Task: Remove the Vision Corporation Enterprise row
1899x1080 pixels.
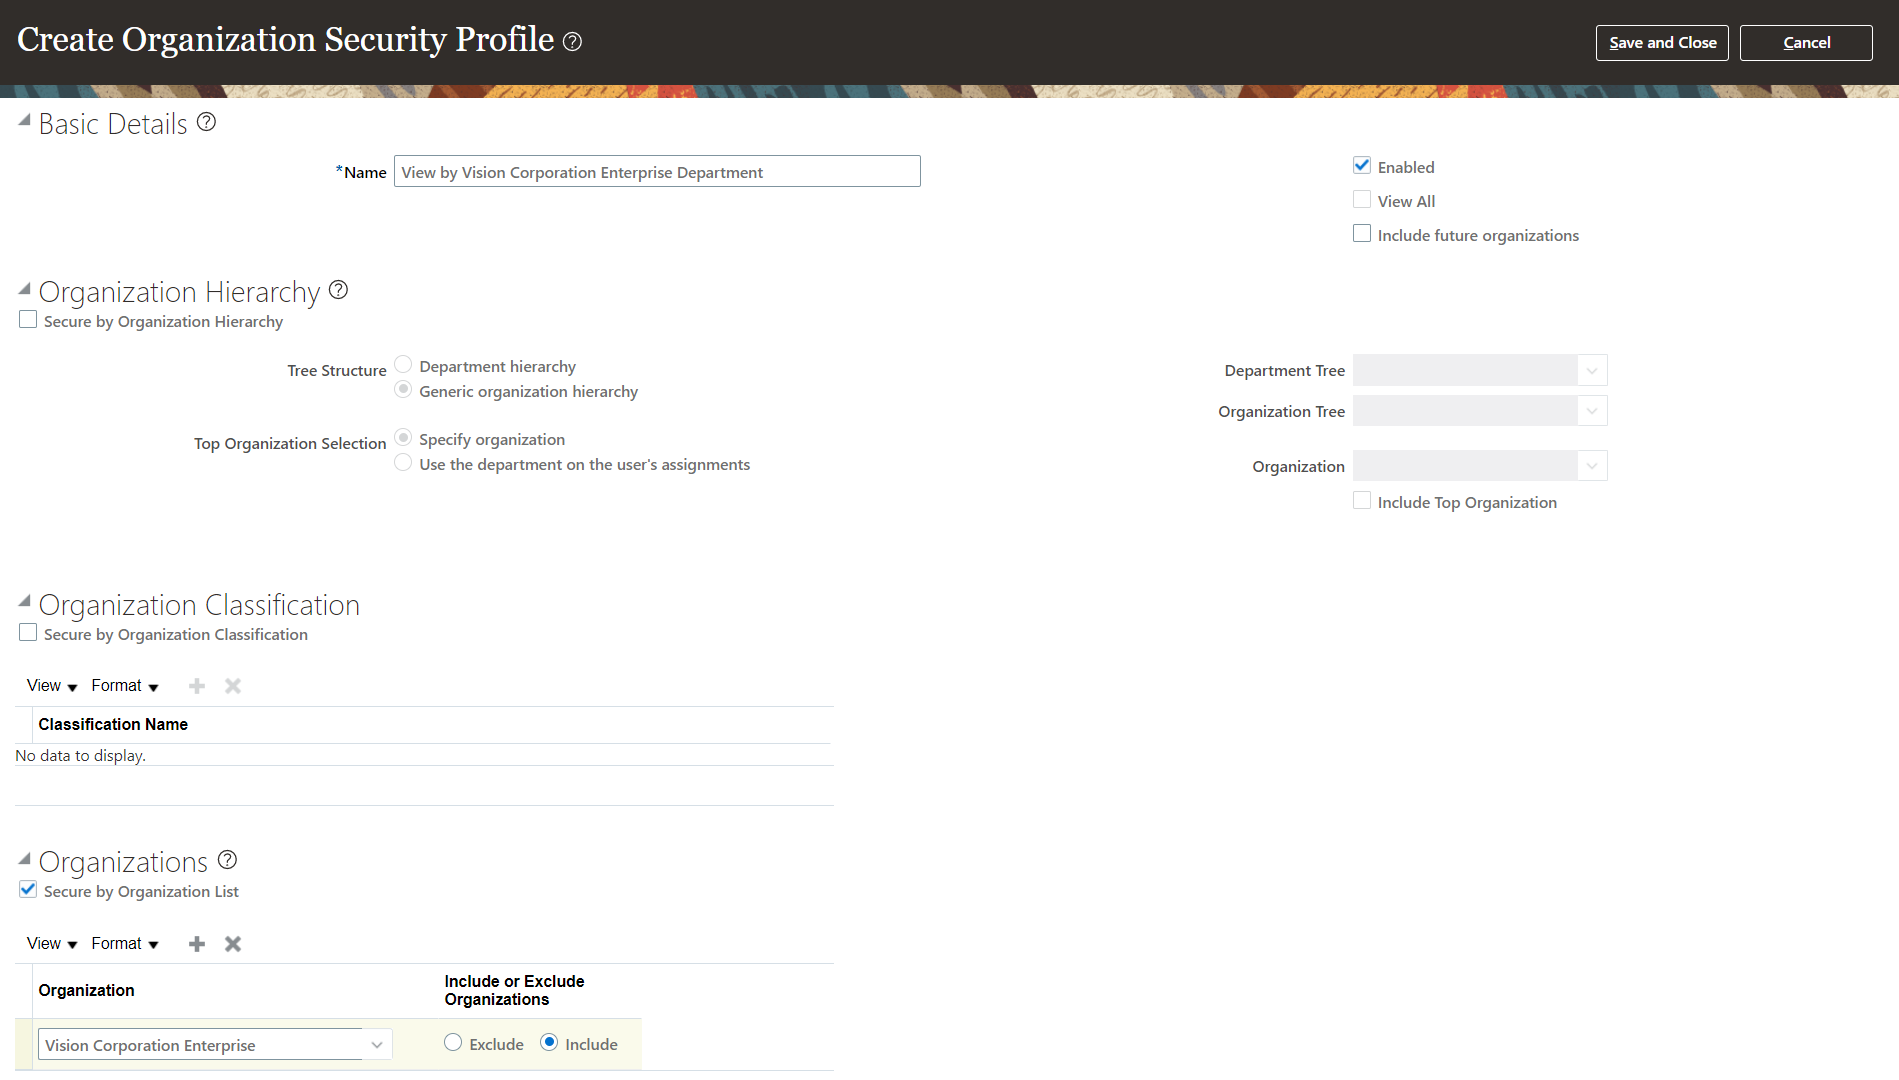Action: [231, 943]
